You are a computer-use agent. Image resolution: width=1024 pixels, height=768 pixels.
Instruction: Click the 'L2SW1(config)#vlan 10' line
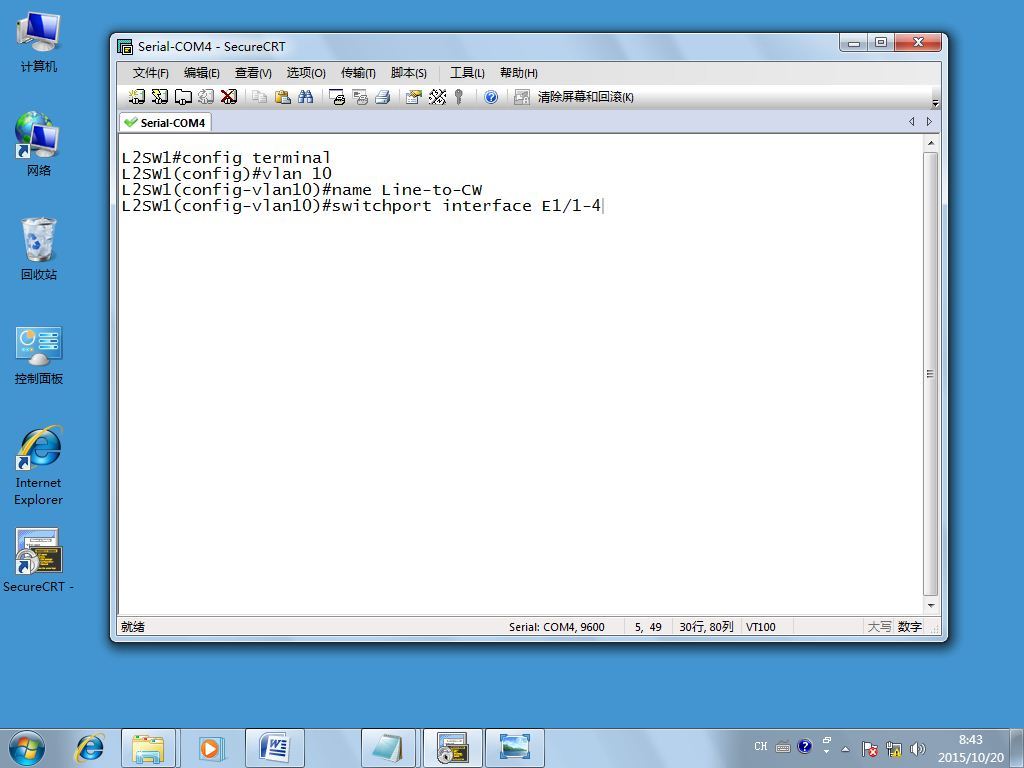pos(227,174)
